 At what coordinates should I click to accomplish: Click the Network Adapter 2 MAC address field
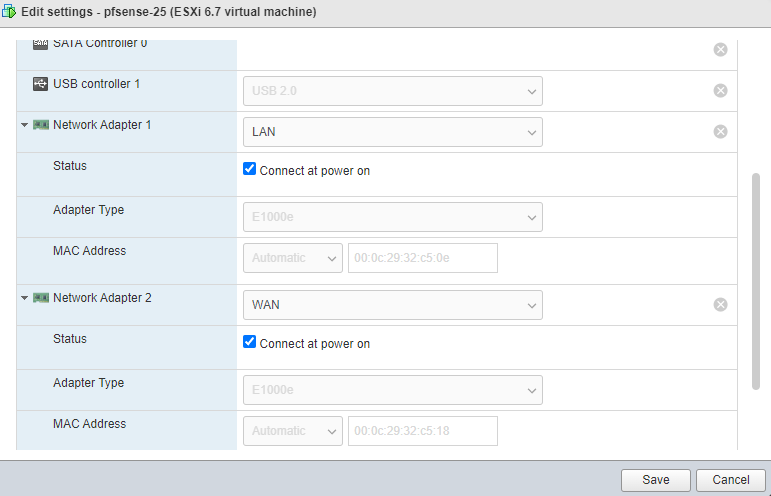click(x=422, y=431)
